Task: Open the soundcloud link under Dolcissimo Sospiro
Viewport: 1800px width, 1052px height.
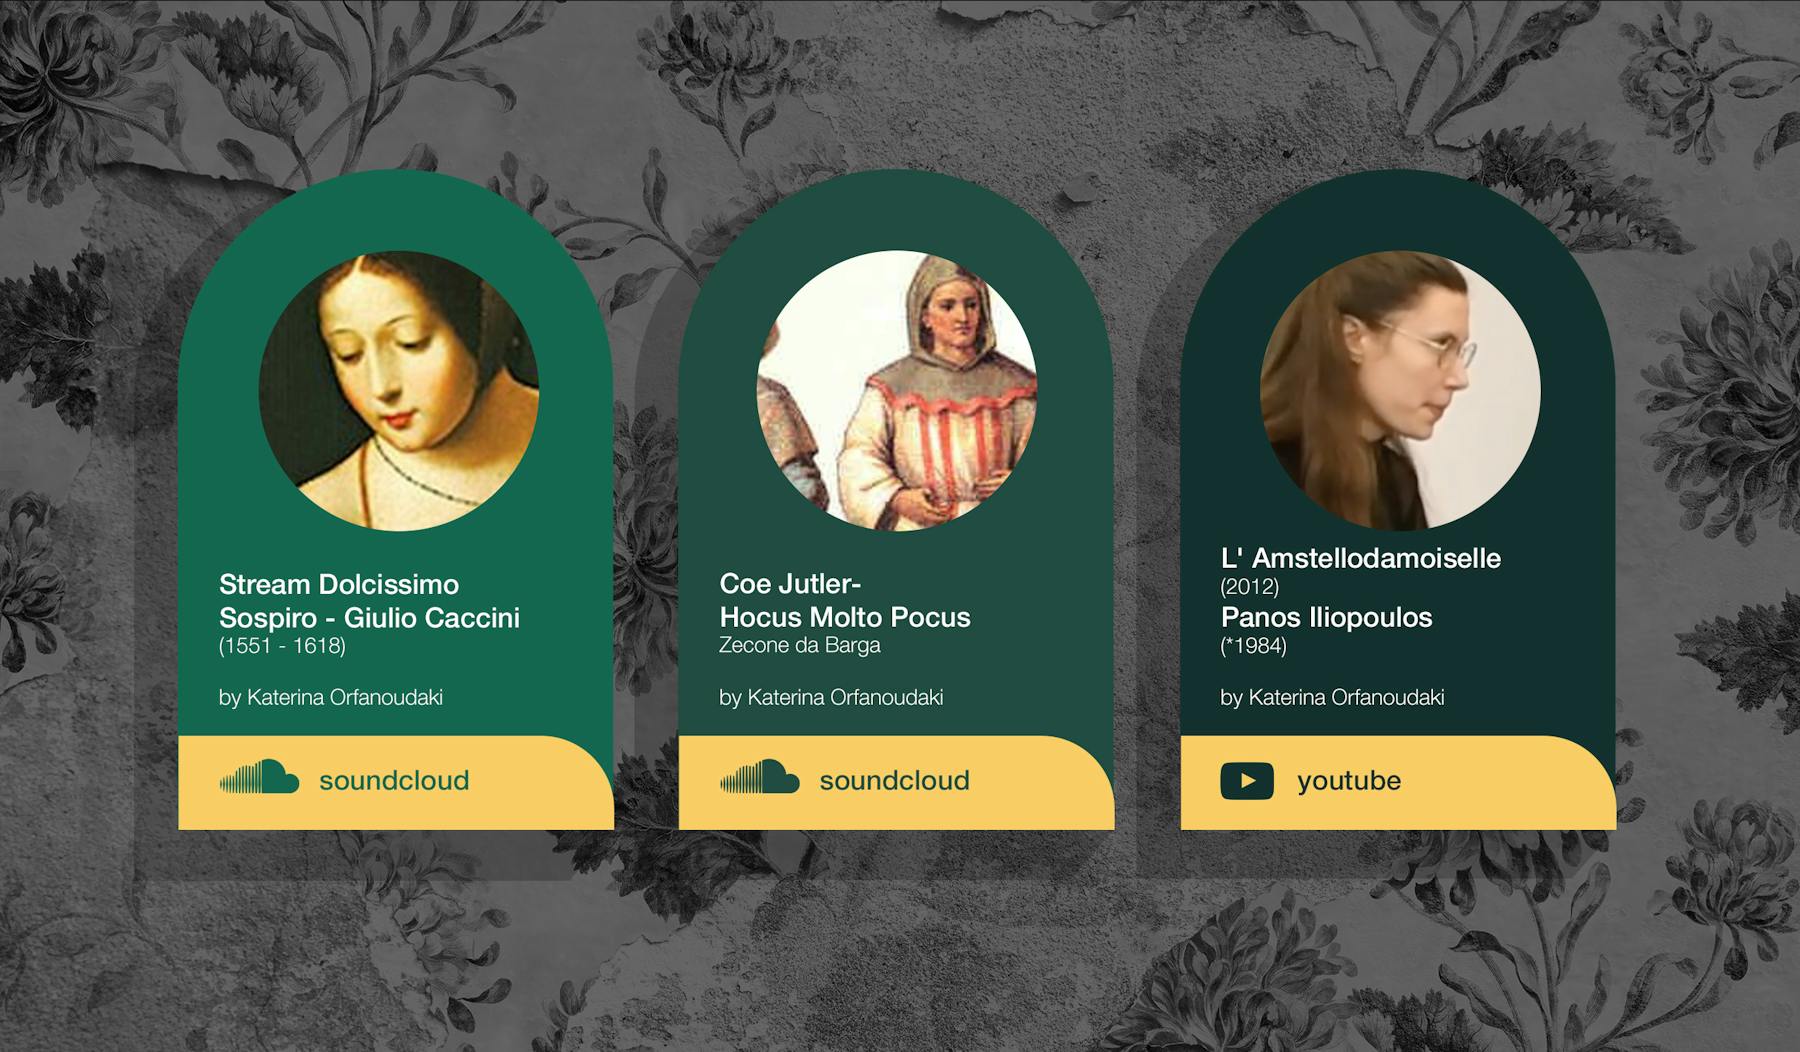Action: pos(396,783)
